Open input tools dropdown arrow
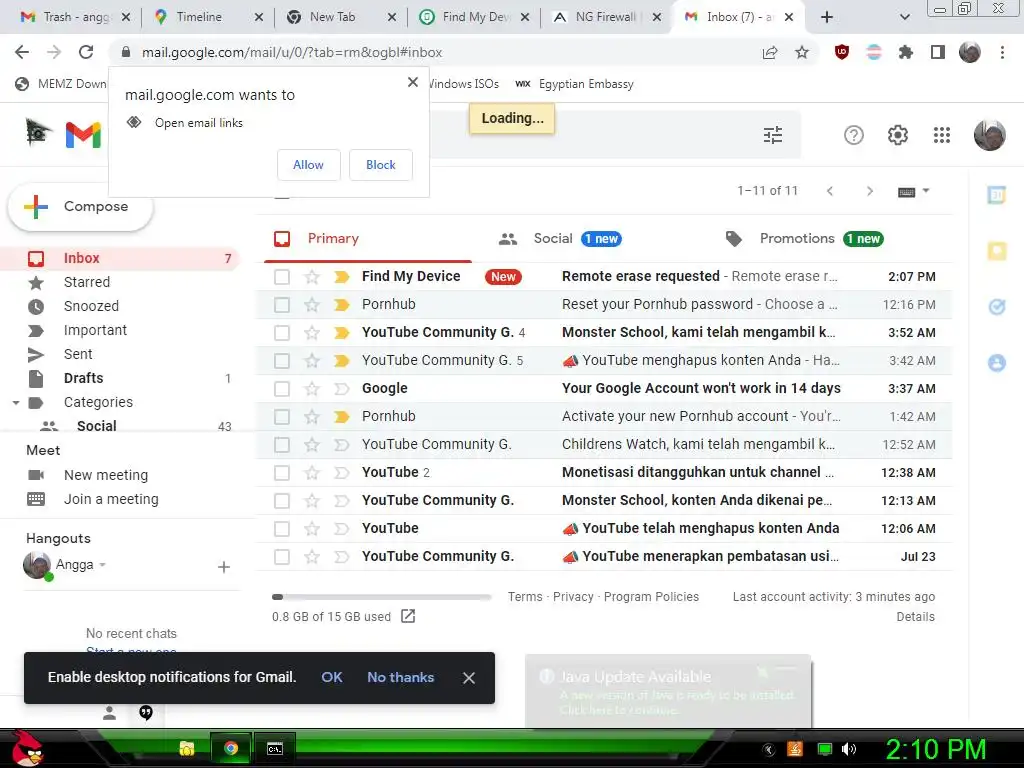1024x768 pixels. pyautogui.click(x=925, y=191)
